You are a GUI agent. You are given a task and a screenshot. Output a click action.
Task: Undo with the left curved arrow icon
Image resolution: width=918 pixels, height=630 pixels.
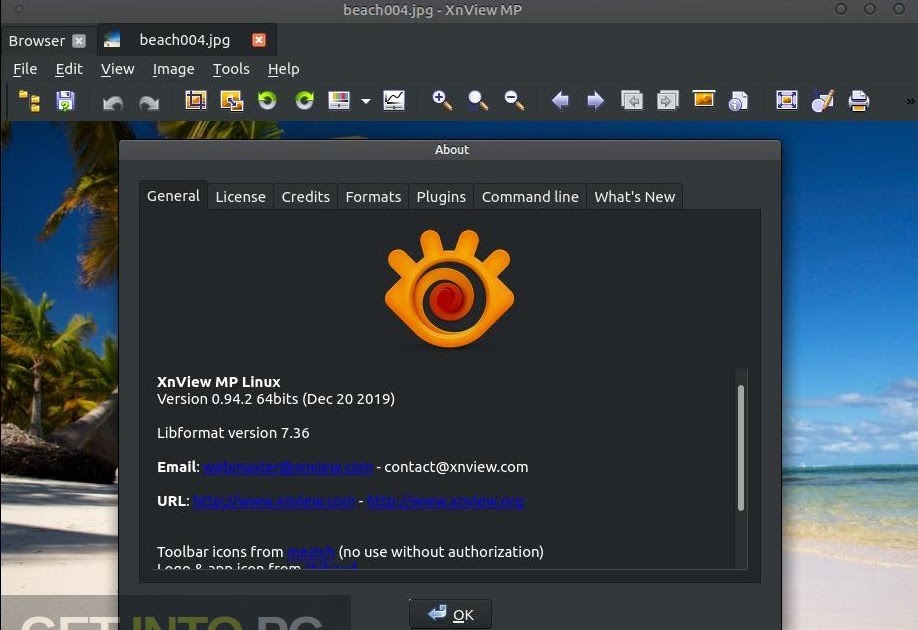[x=112, y=102]
